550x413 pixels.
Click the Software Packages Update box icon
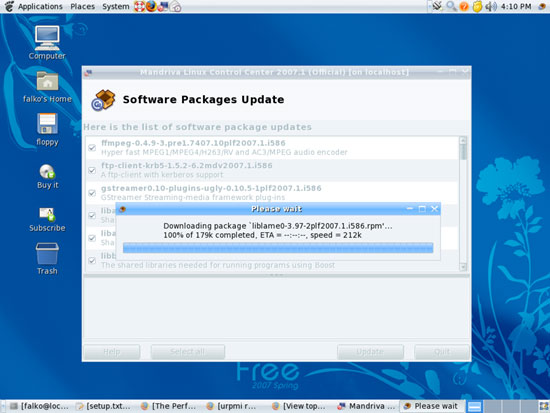(103, 100)
